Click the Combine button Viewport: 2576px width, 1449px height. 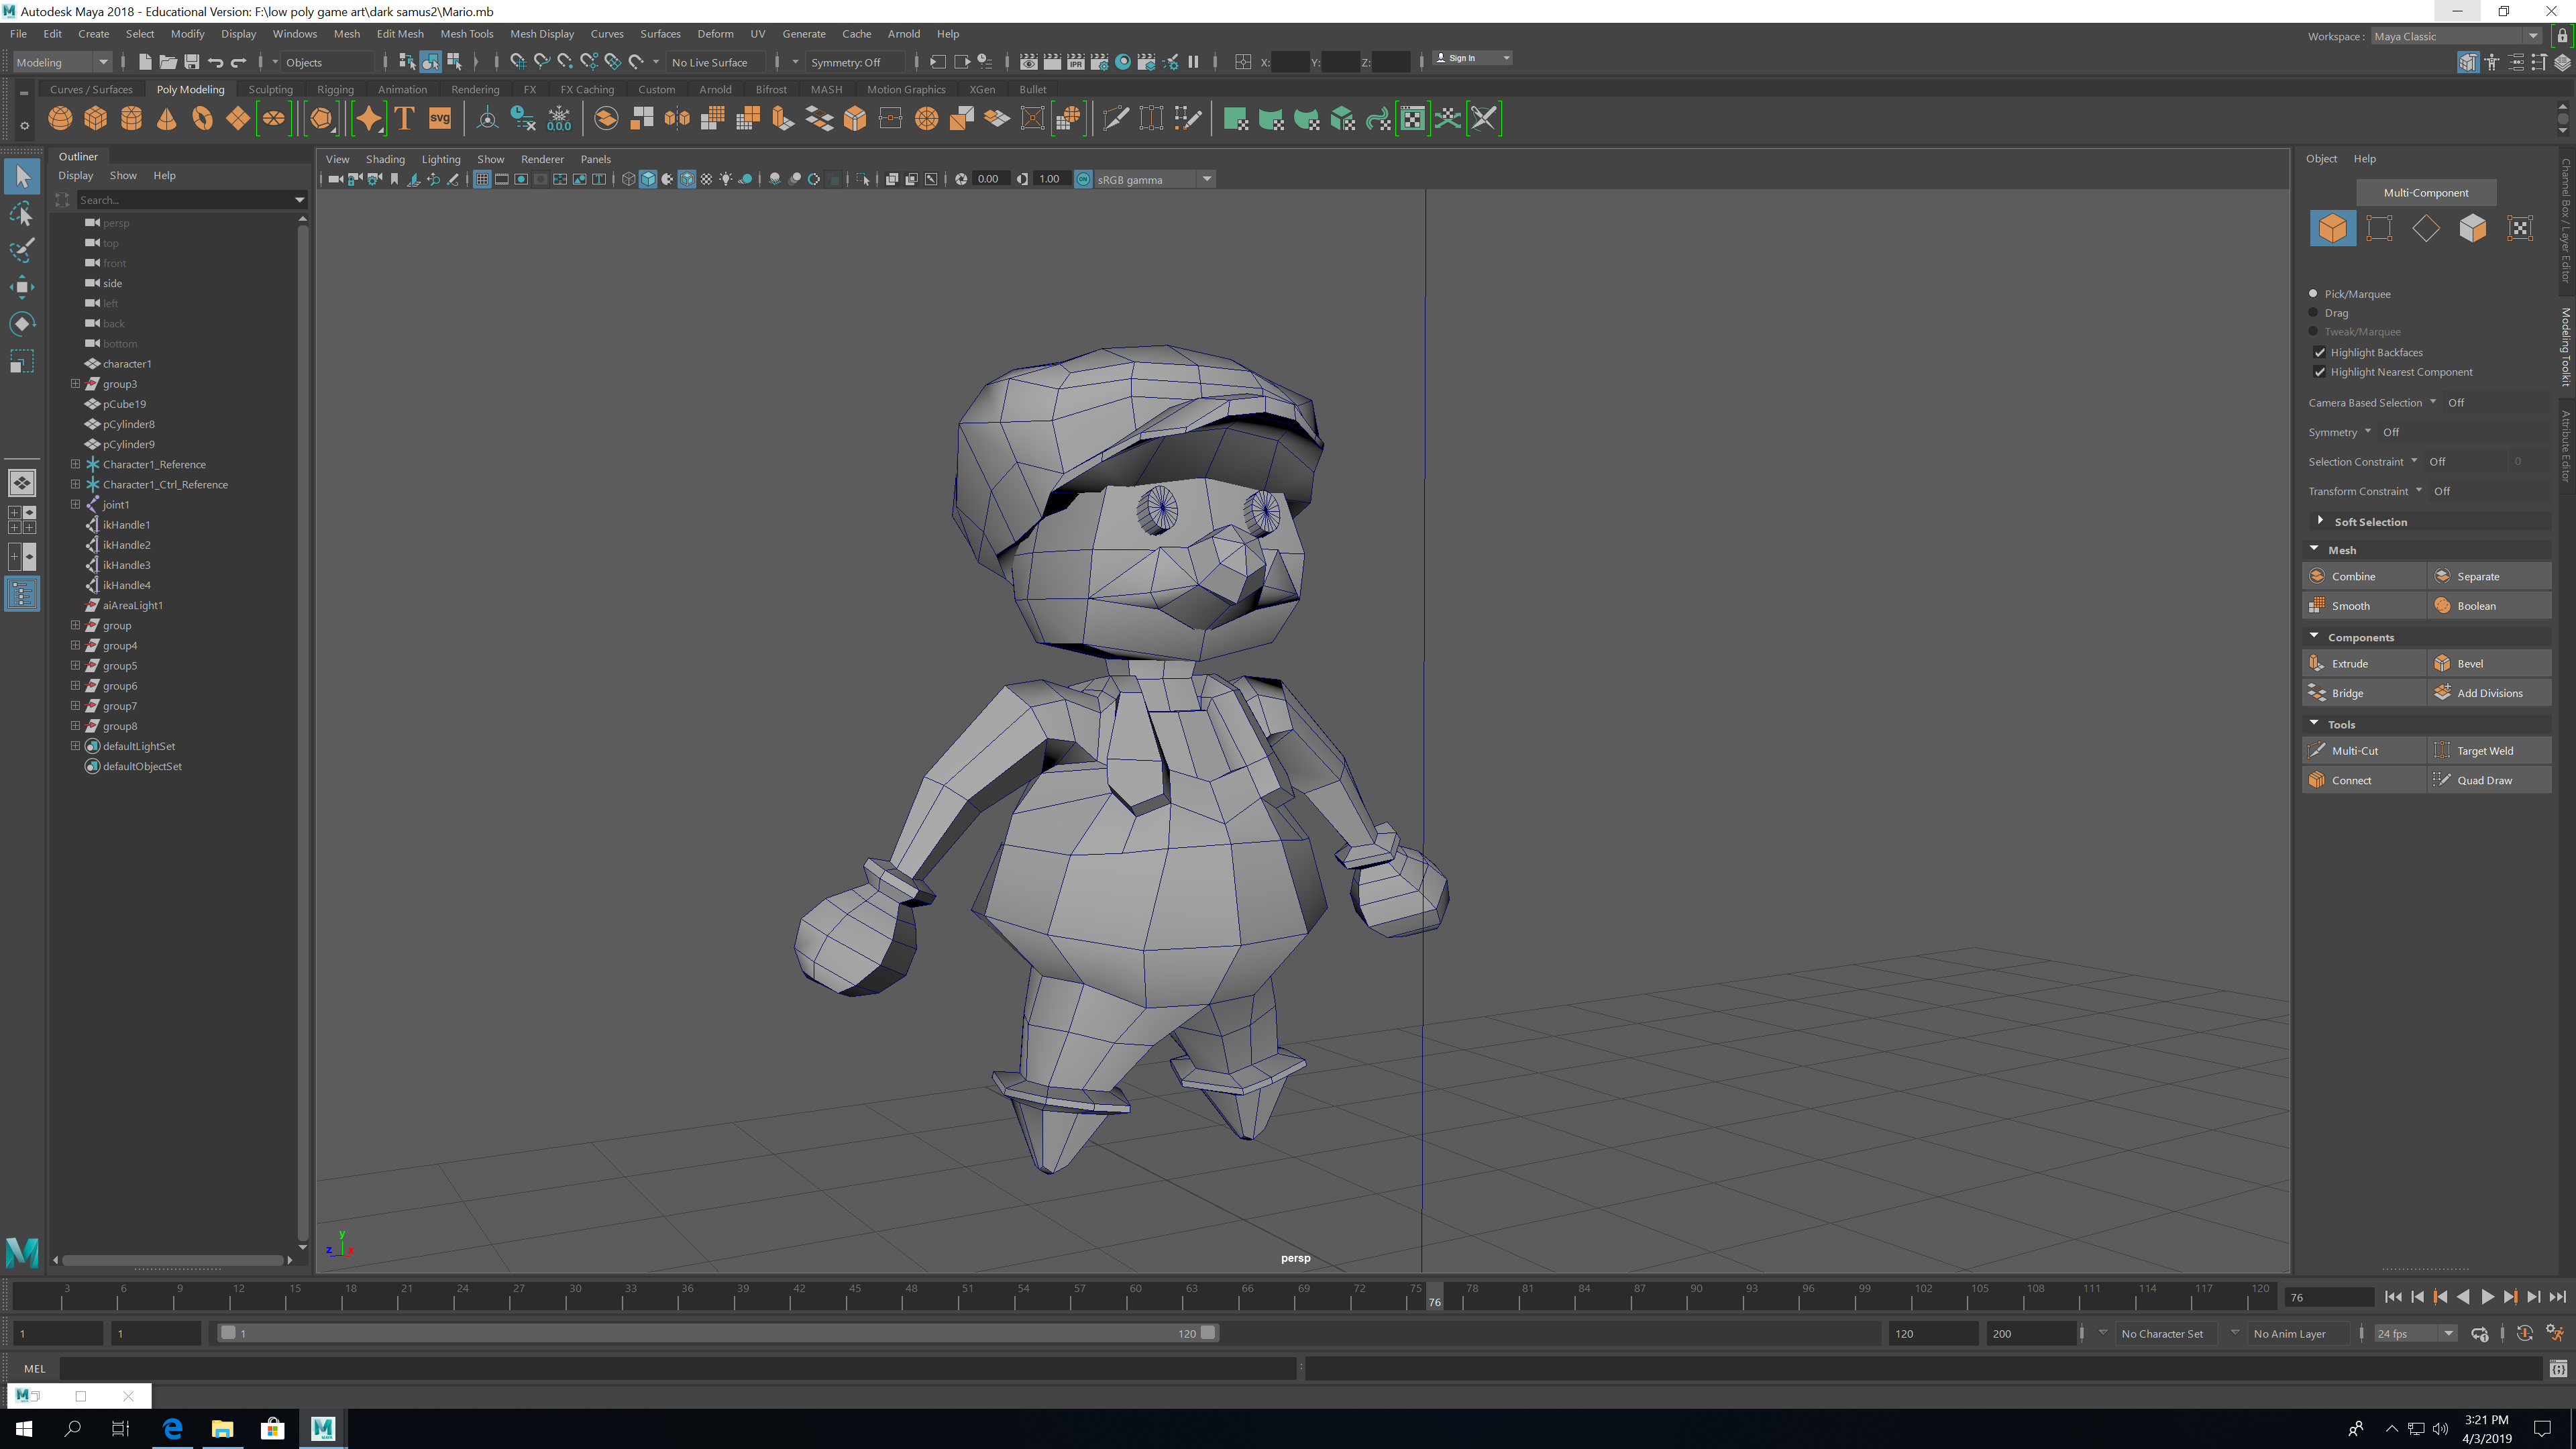(x=2353, y=576)
